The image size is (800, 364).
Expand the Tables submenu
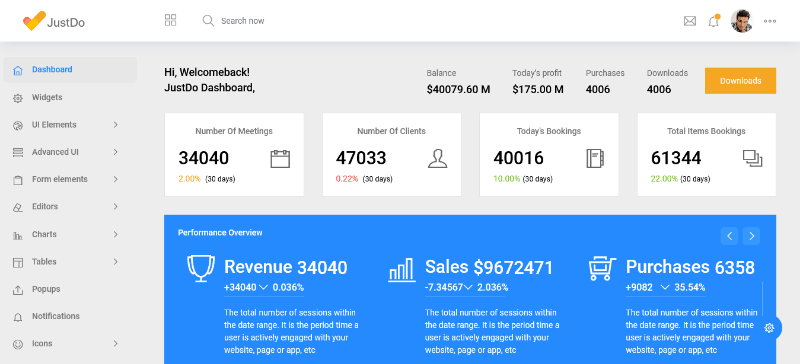[69, 262]
